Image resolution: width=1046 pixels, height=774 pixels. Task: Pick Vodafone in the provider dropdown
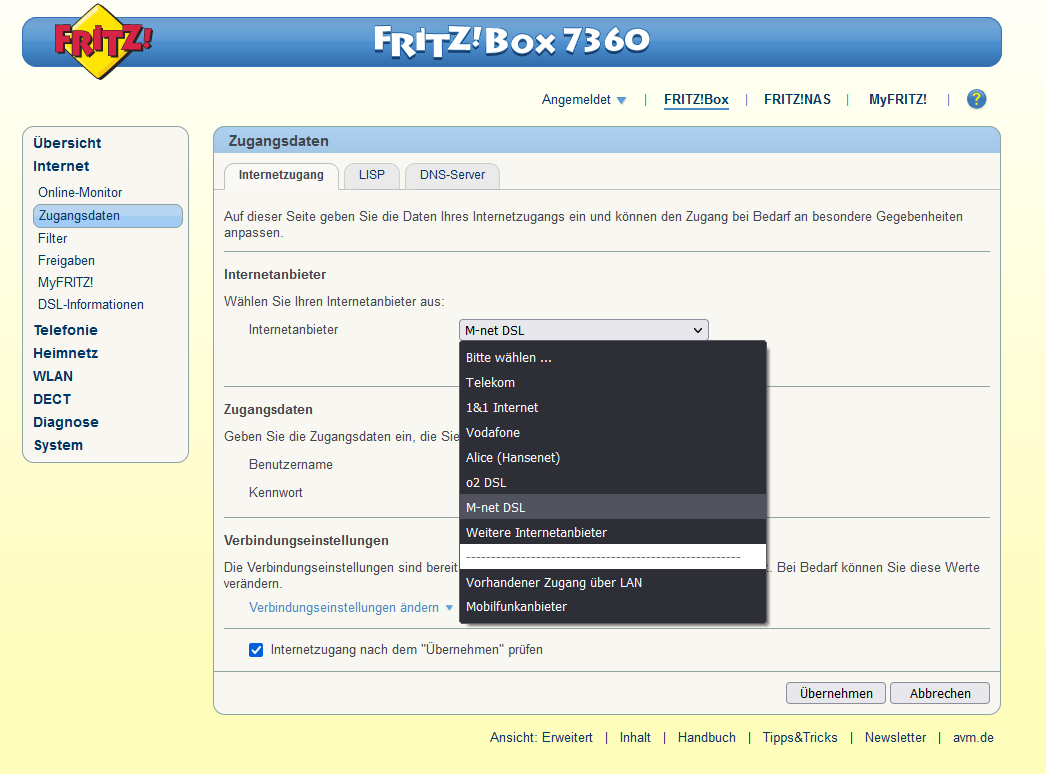612,432
